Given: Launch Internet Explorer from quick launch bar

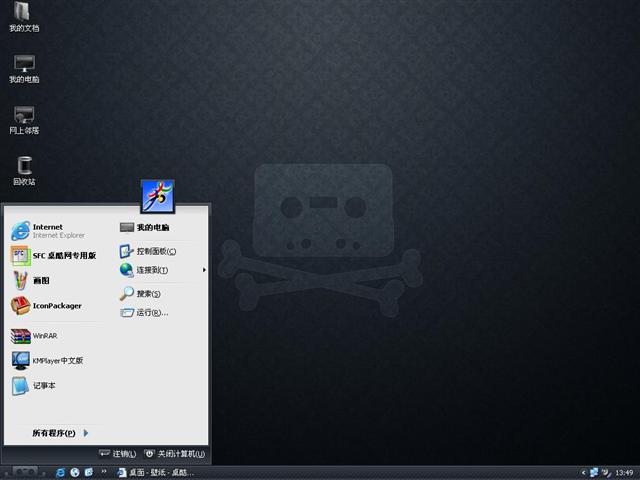Looking at the screenshot, I should (60, 473).
